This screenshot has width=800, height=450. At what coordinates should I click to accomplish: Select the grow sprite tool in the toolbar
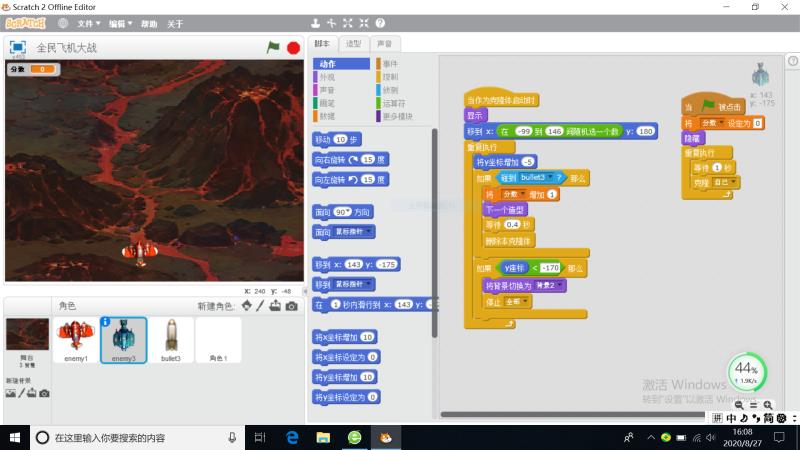point(347,22)
